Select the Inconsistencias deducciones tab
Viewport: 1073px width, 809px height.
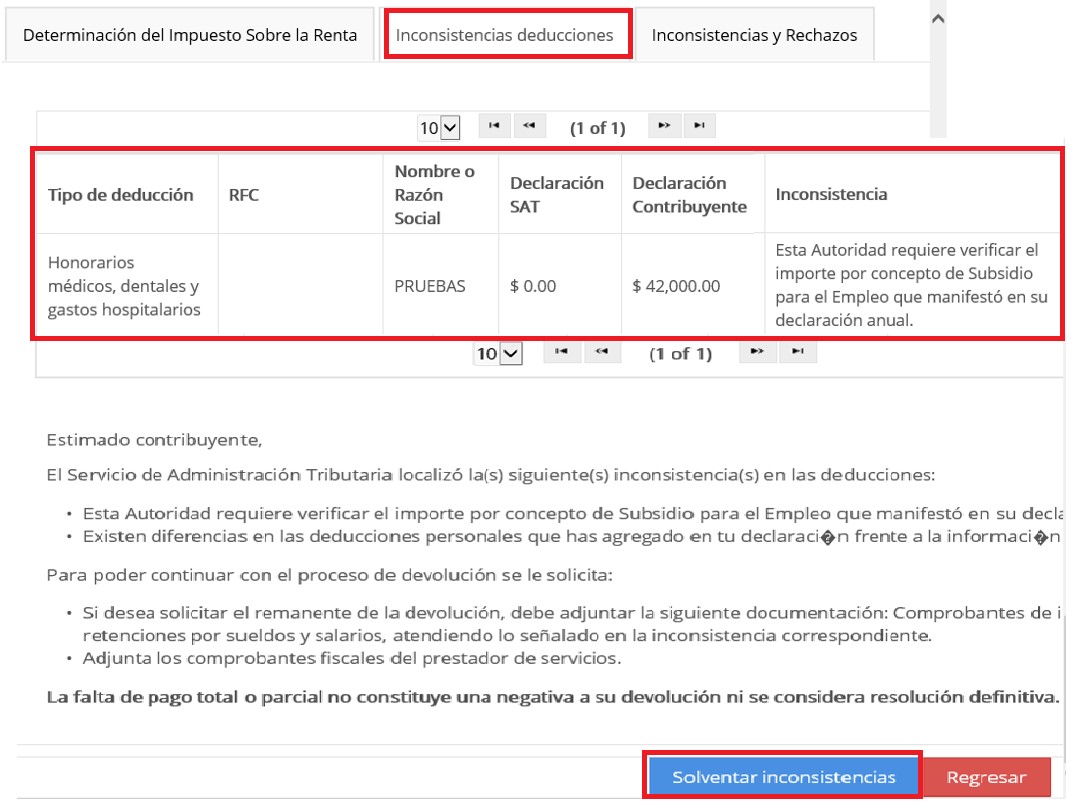[x=505, y=35]
